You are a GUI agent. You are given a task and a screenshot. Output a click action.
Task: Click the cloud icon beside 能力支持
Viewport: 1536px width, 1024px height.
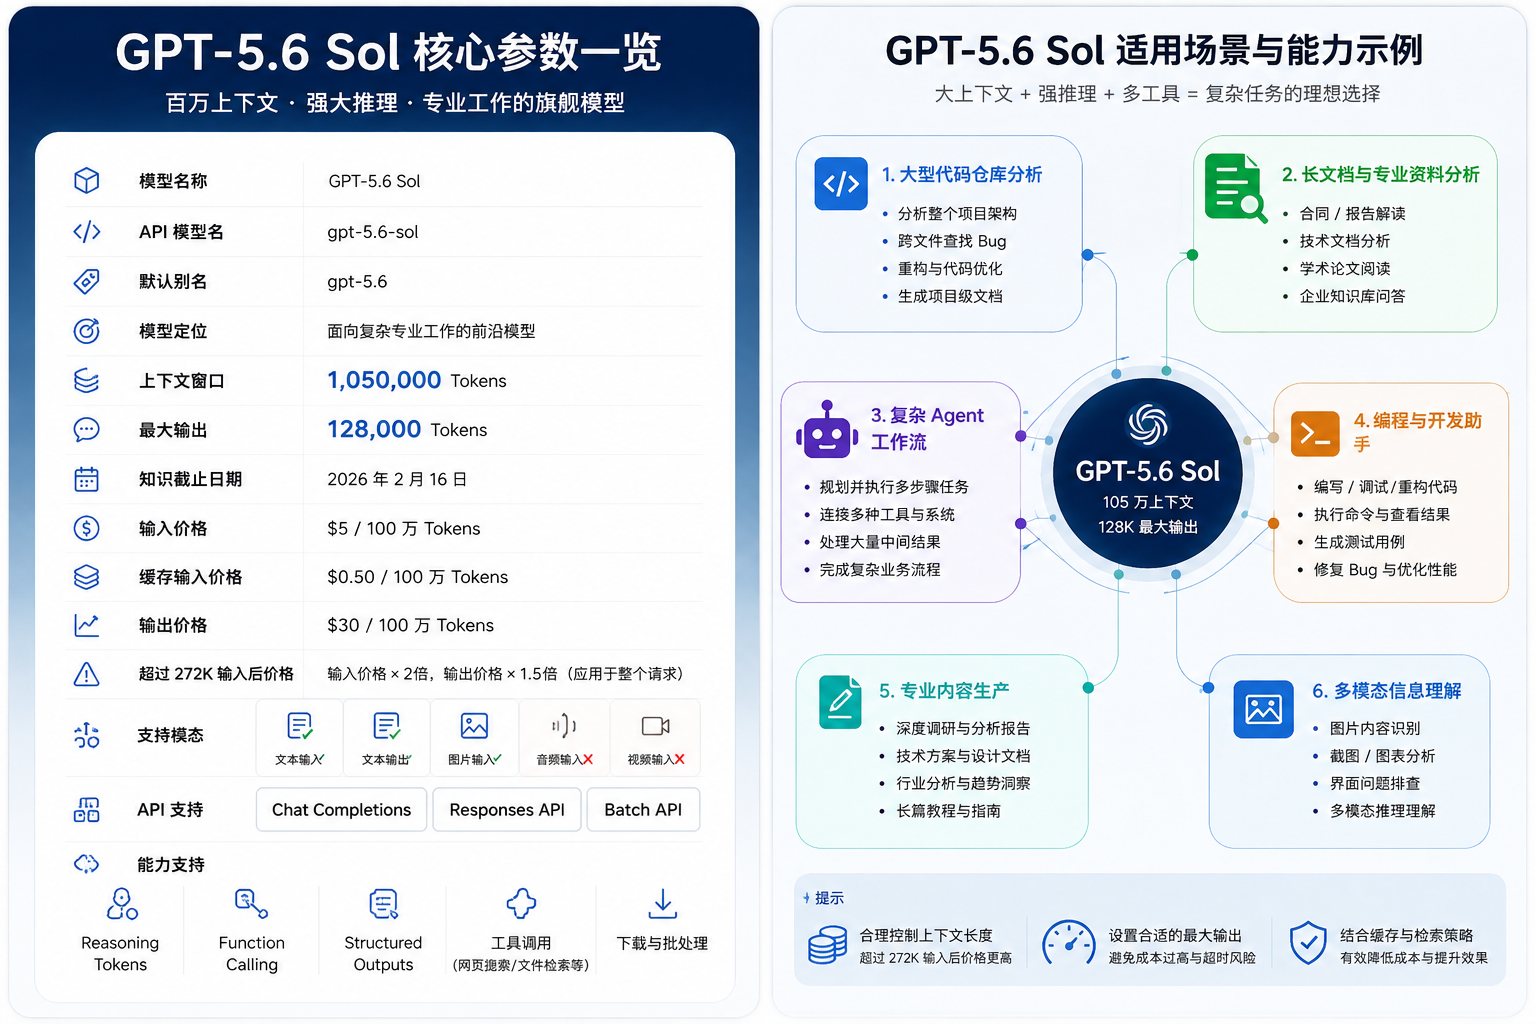pyautogui.click(x=87, y=863)
